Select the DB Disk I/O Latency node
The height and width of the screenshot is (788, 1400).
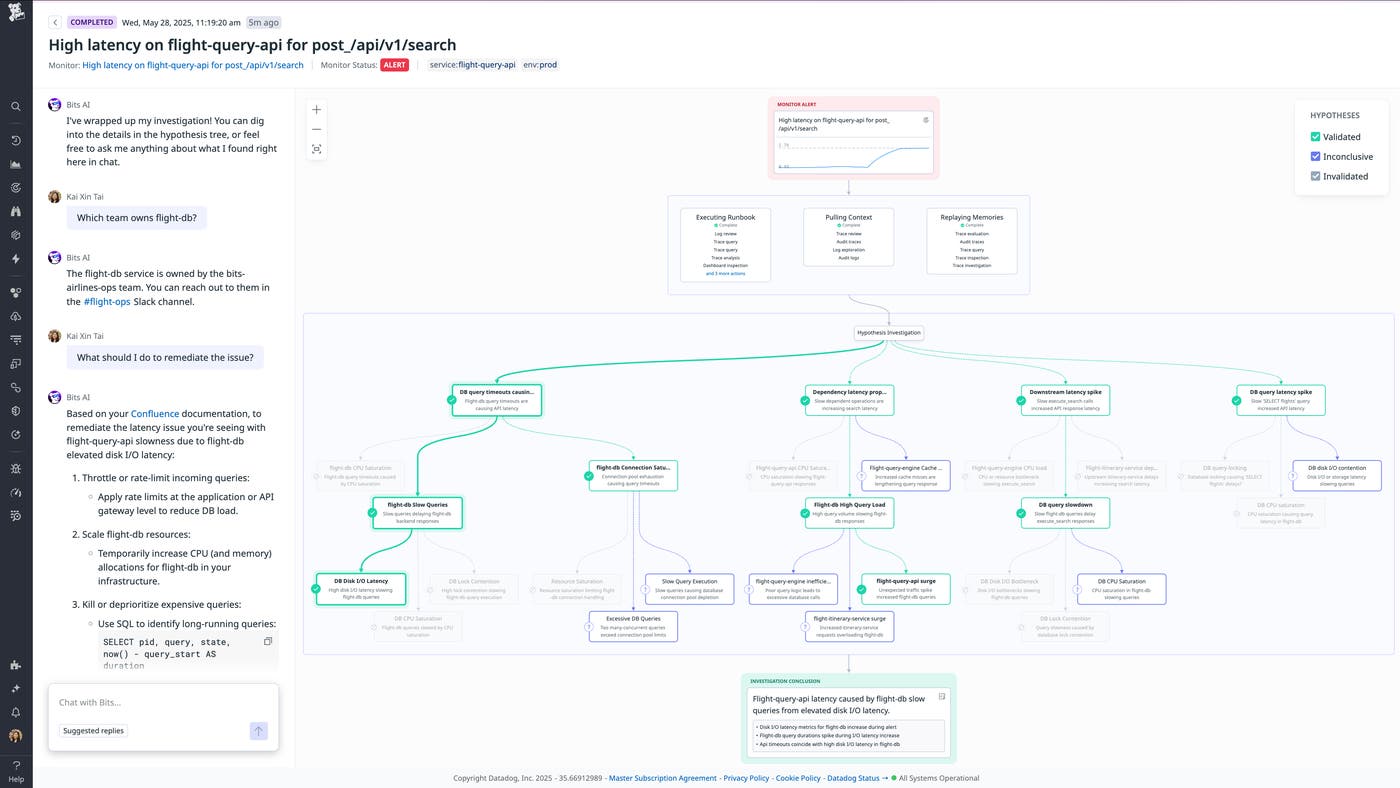(x=361, y=587)
